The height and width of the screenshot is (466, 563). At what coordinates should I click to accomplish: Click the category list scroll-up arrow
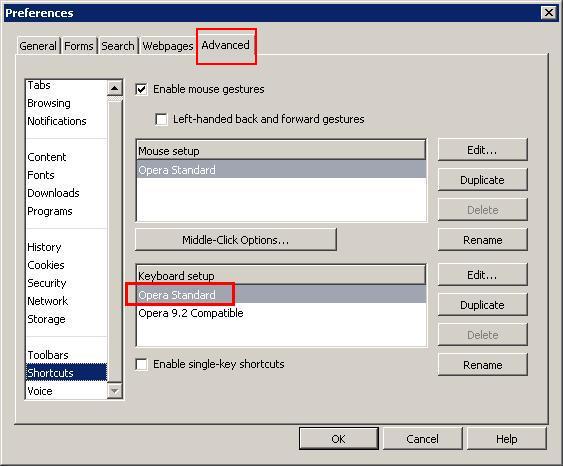pos(115,88)
